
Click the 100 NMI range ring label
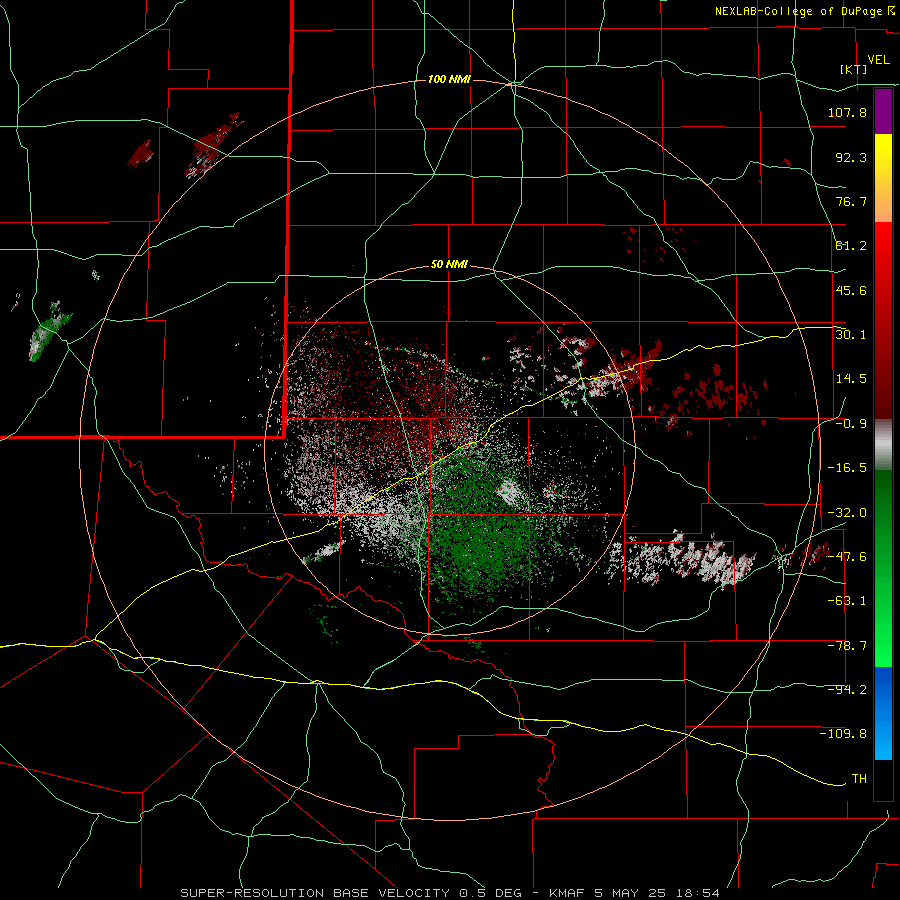(x=449, y=79)
